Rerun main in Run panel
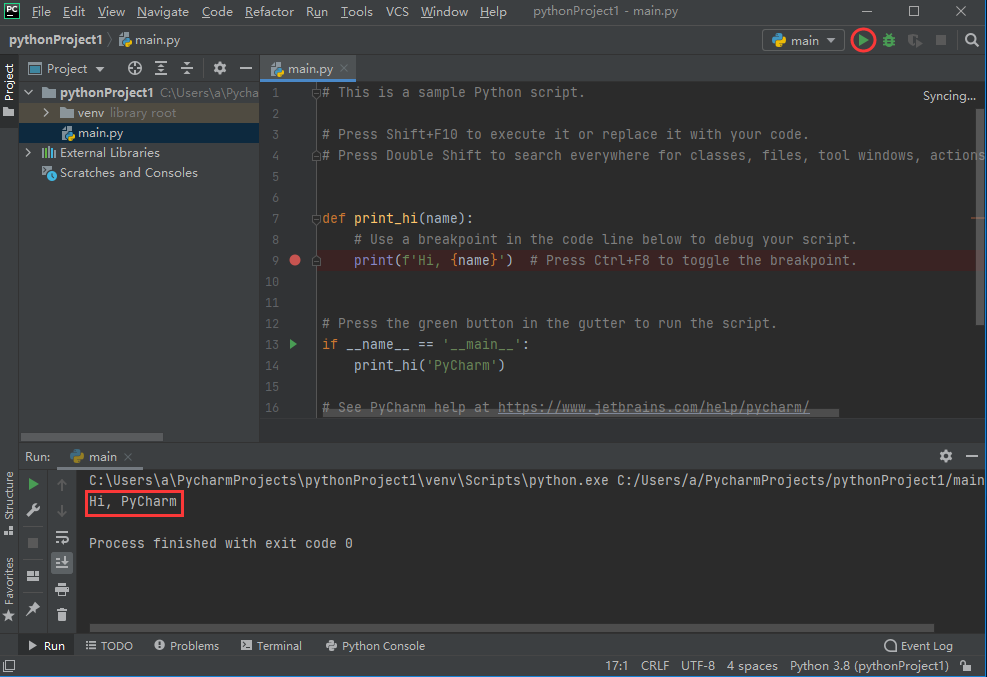Viewport: 987px width, 677px height. (33, 484)
